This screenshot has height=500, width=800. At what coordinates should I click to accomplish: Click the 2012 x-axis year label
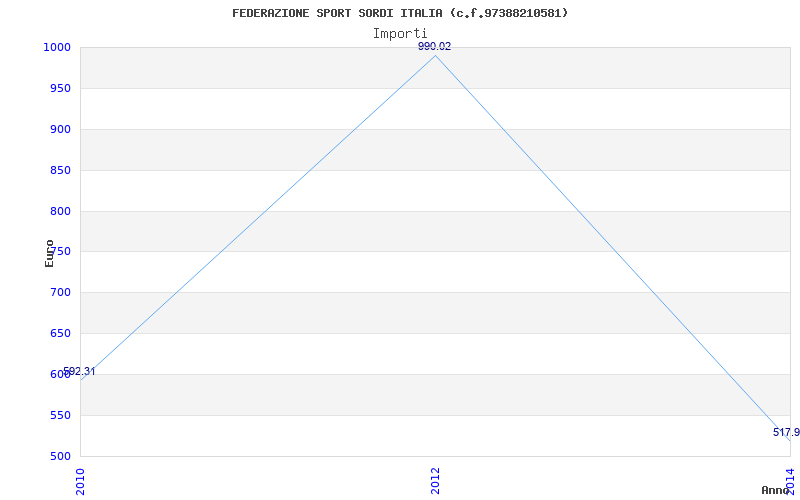click(x=435, y=481)
